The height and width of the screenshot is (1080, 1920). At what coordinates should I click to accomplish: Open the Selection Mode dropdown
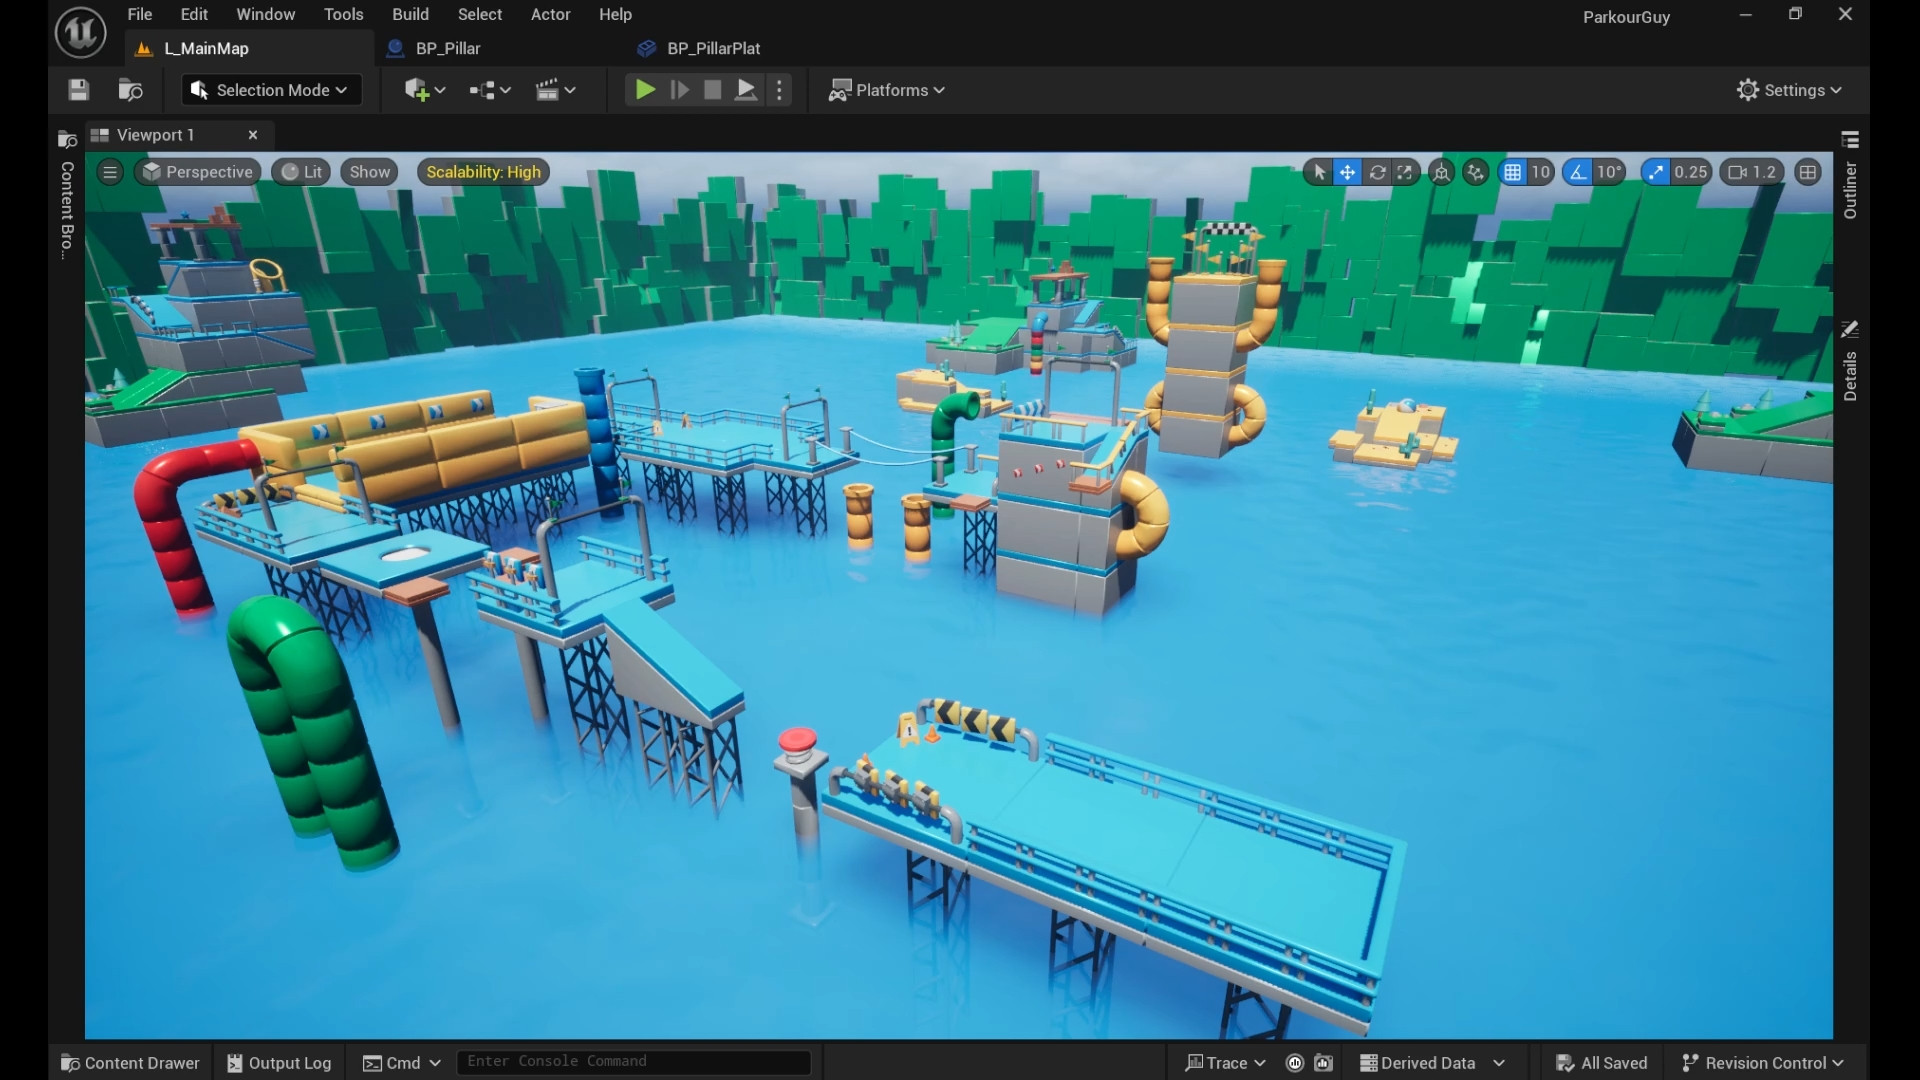[x=271, y=90]
